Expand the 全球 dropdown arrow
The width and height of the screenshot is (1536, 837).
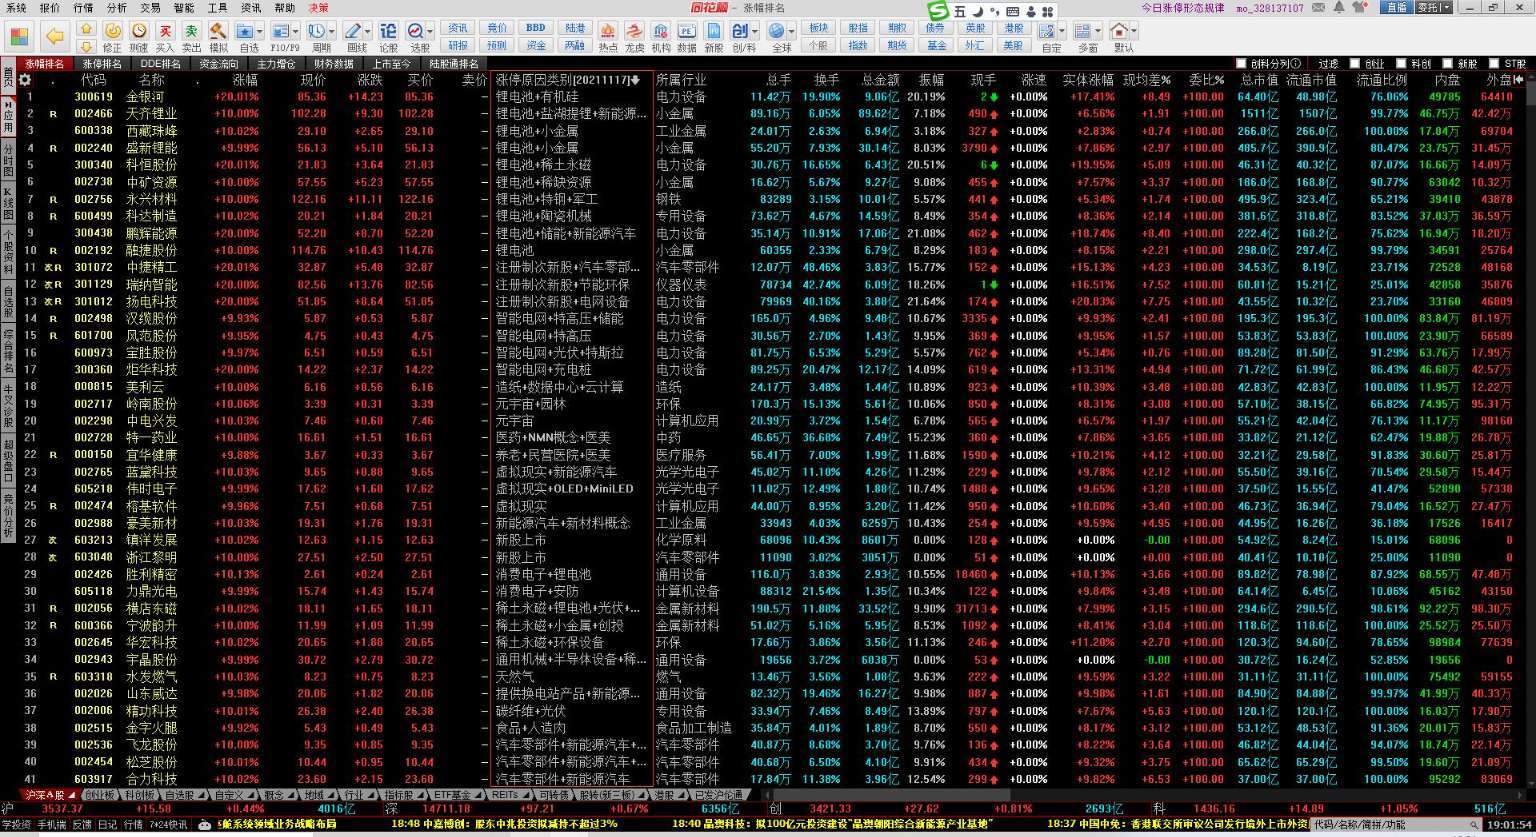(x=792, y=32)
